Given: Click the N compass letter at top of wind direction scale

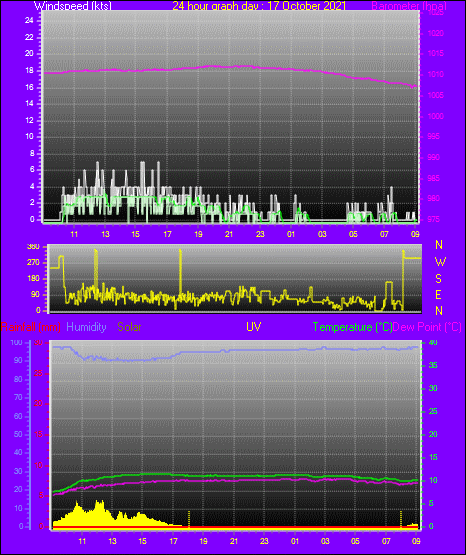Looking at the screenshot, I should click(439, 245).
